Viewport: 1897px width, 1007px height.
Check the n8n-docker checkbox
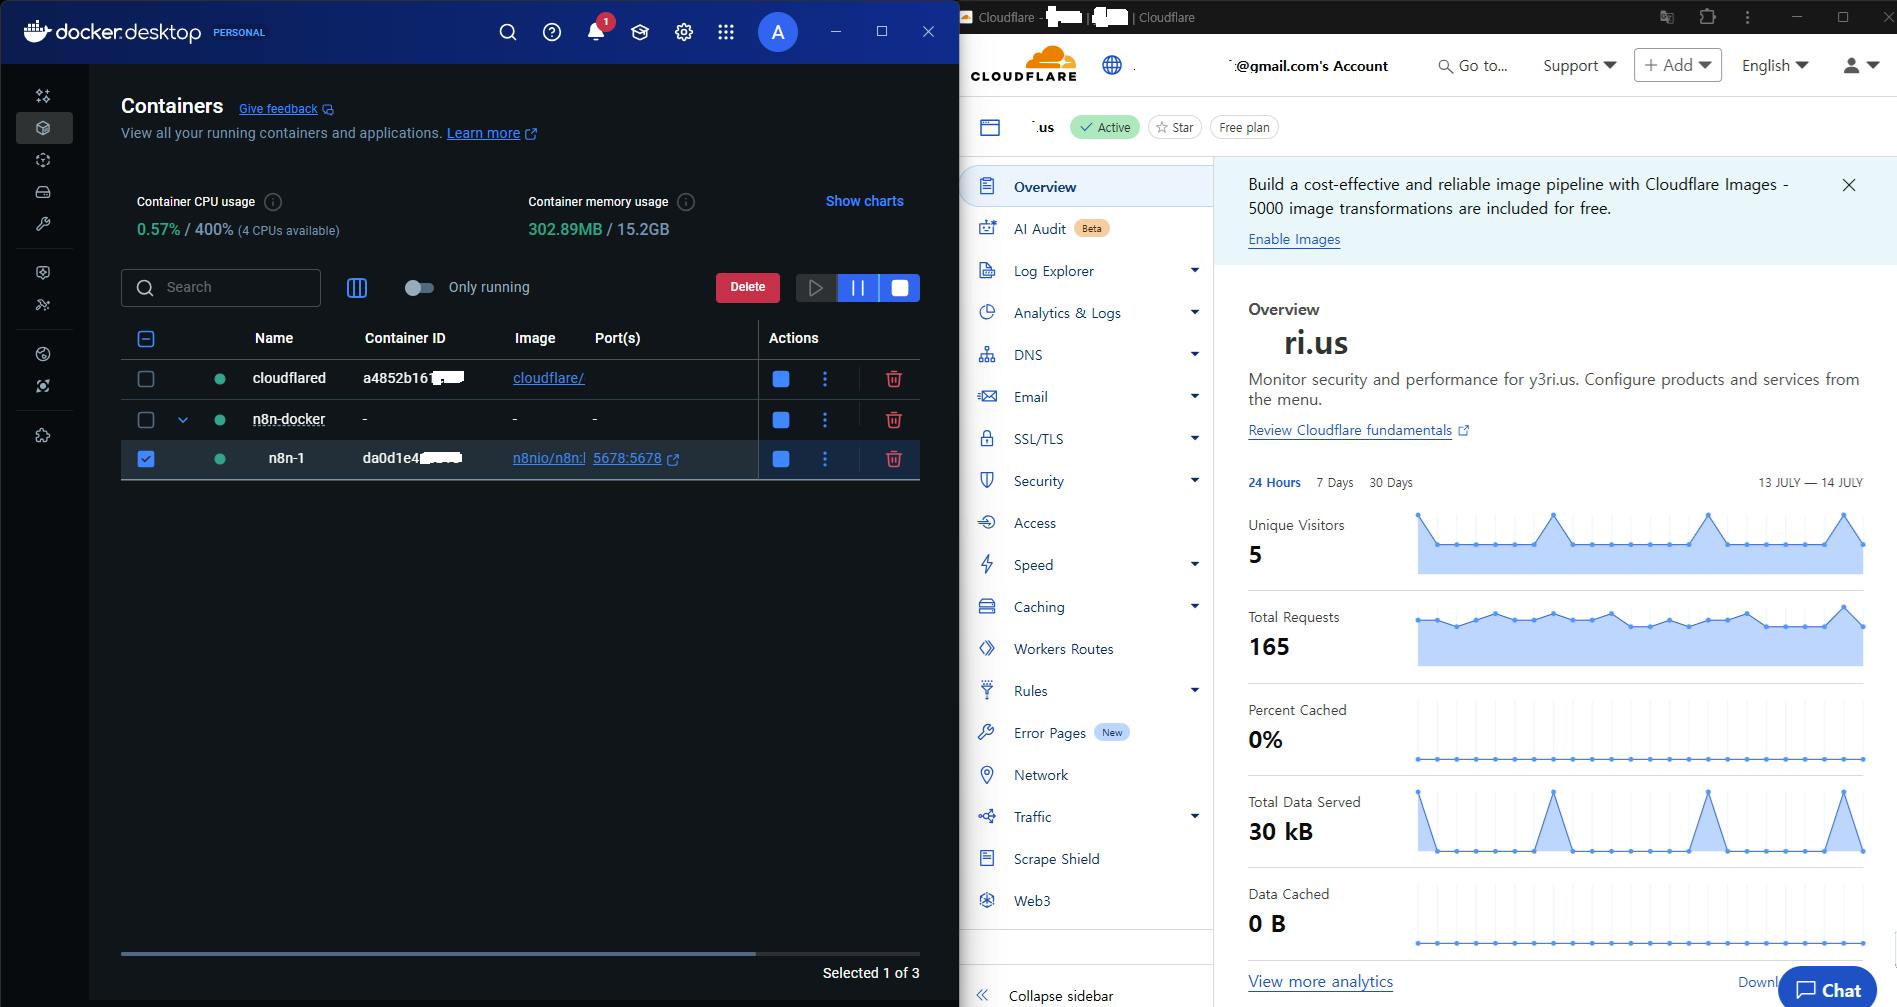tap(146, 420)
